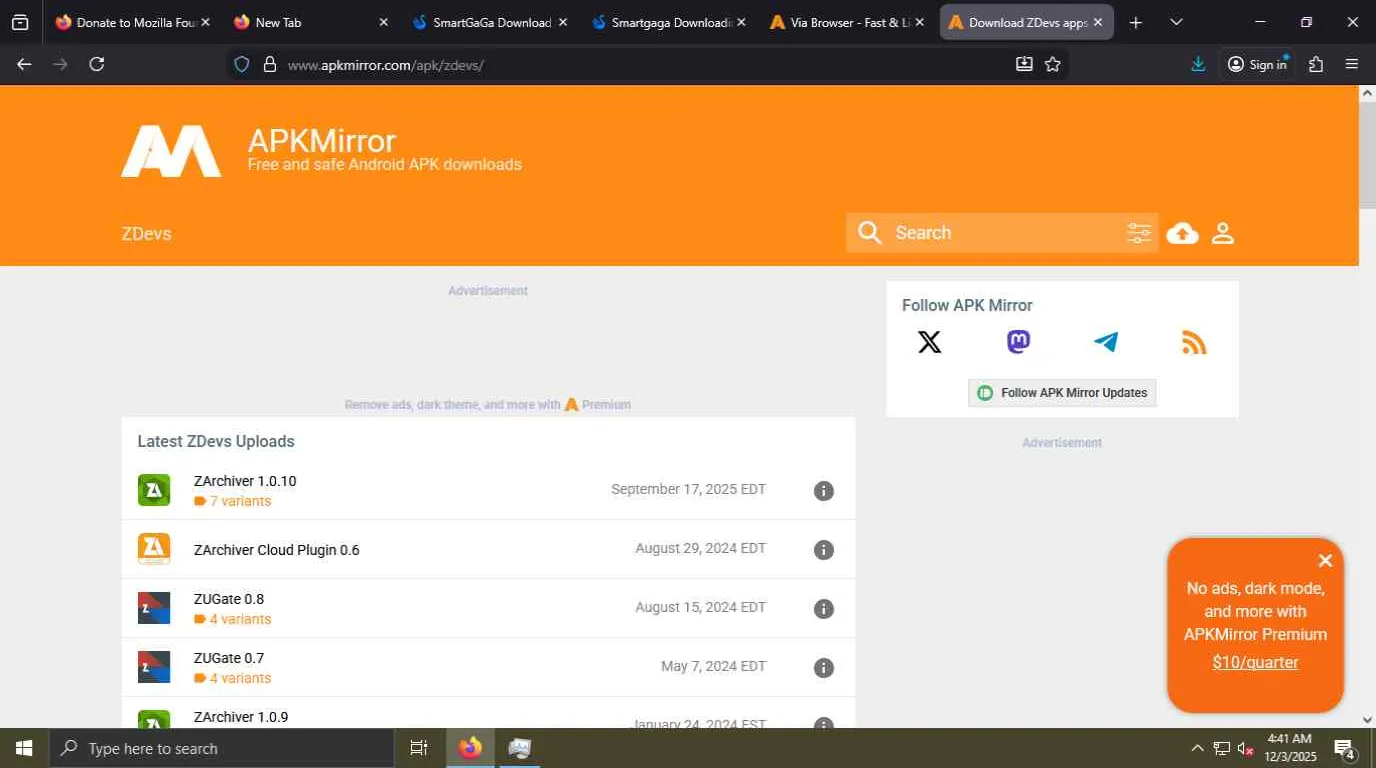Click the Windows taskbar search box
Image resolution: width=1376 pixels, height=768 pixels.
coord(221,748)
